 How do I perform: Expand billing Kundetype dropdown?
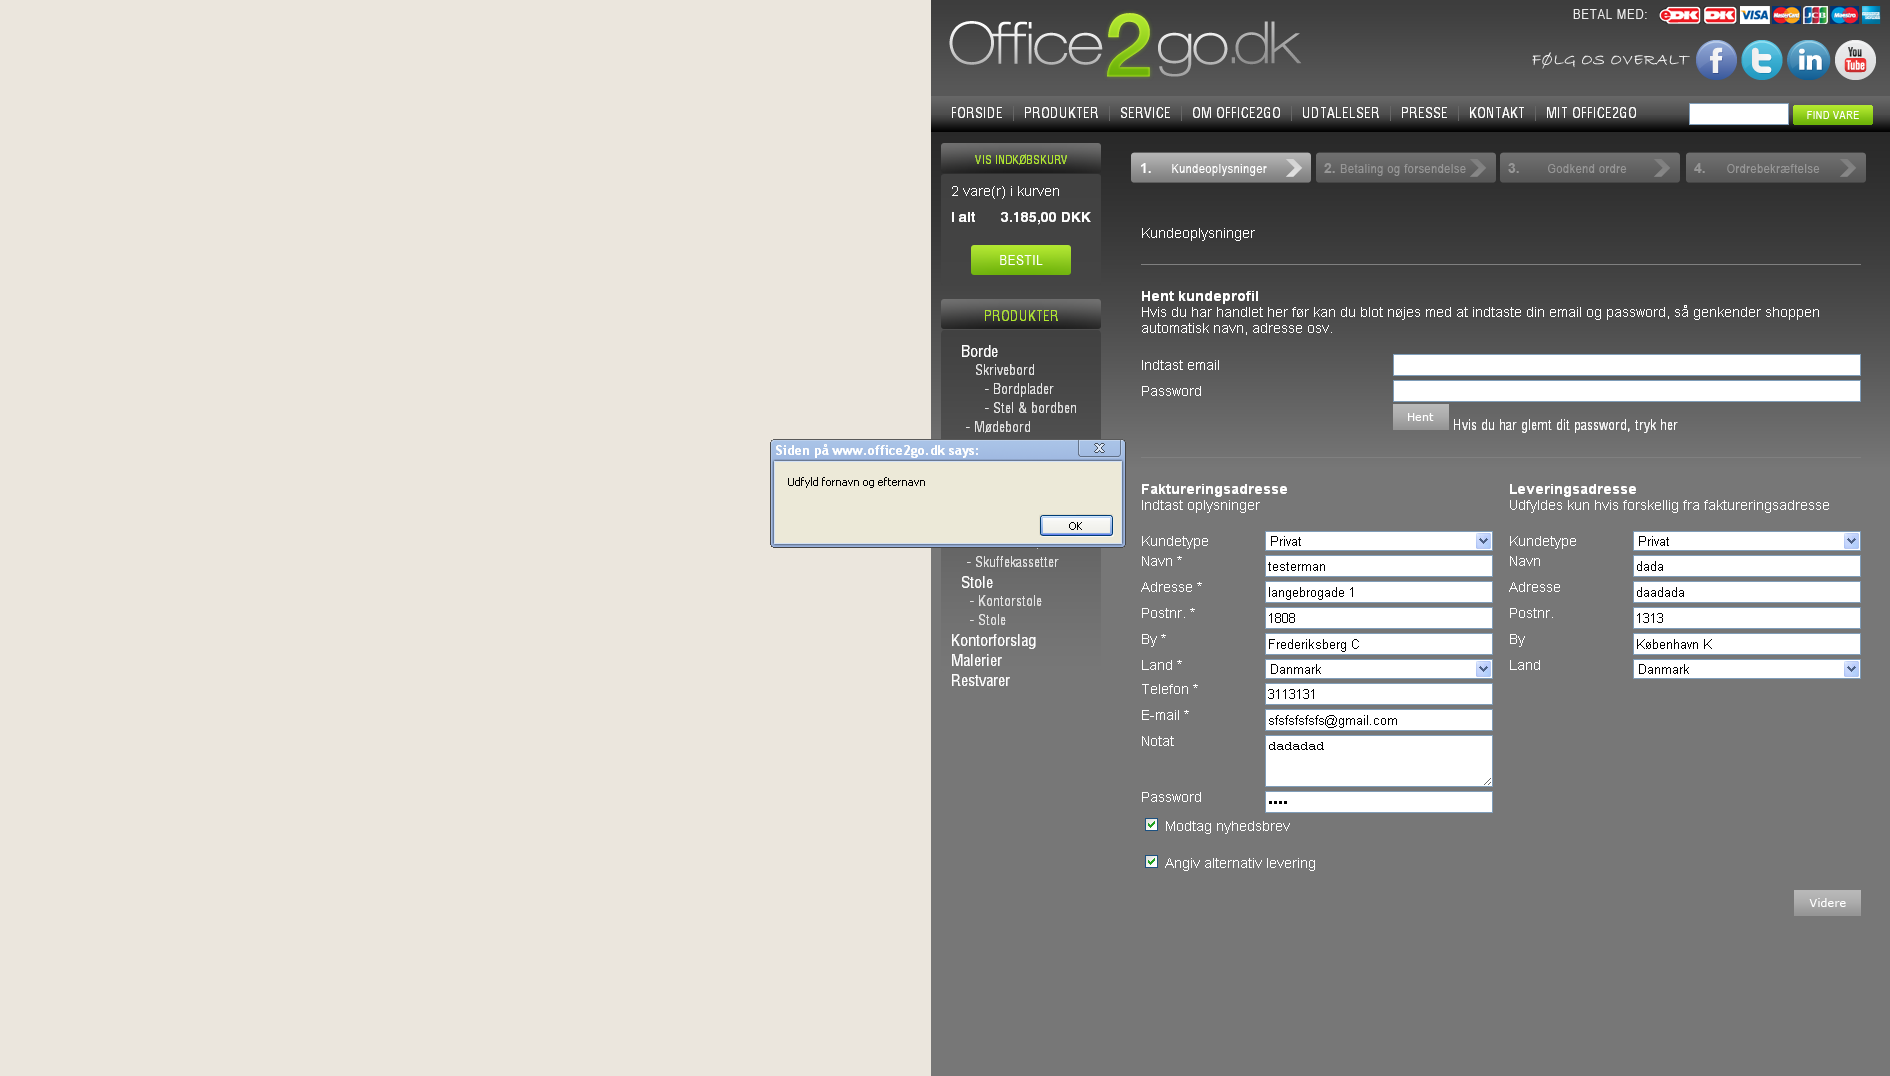[1378, 541]
